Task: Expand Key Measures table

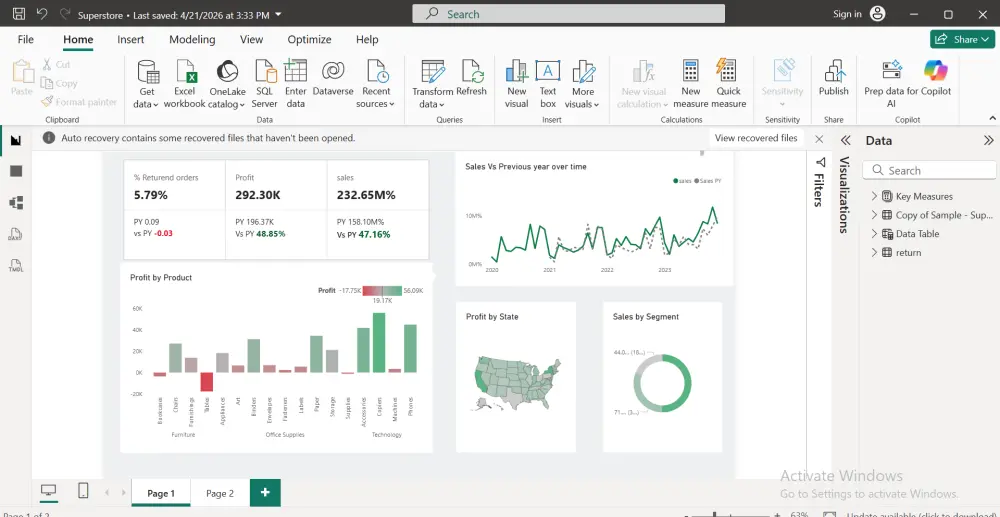Action: point(874,196)
